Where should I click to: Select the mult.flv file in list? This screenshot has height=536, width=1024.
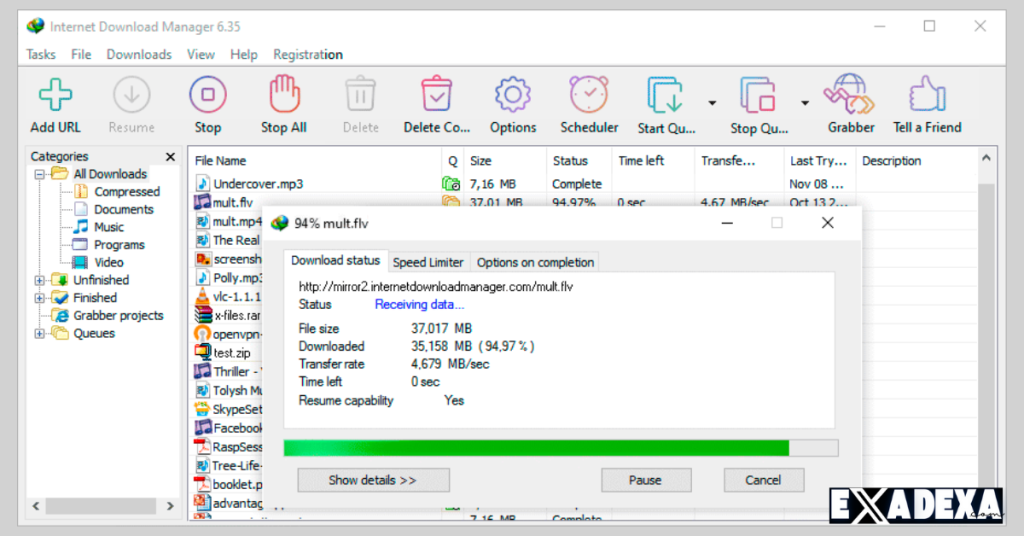coord(232,202)
